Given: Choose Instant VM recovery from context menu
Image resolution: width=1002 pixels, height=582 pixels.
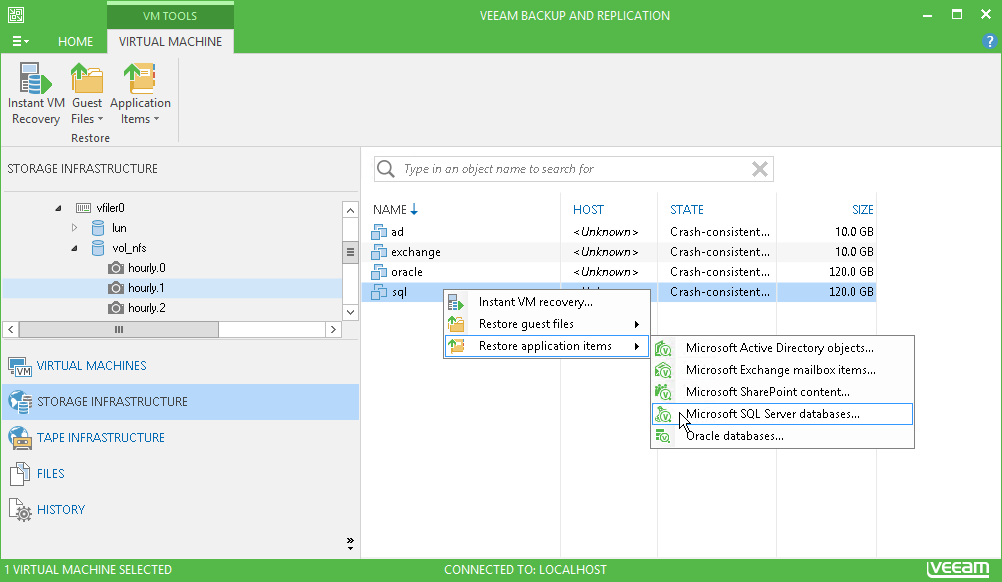Looking at the screenshot, I should [x=535, y=302].
